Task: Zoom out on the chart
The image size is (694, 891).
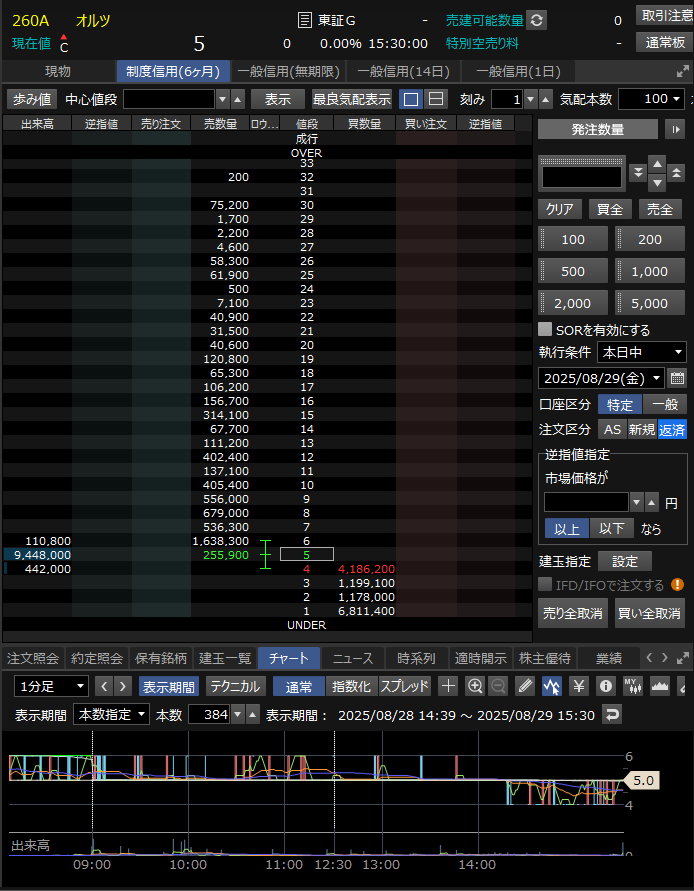Action: pyautogui.click(x=498, y=686)
